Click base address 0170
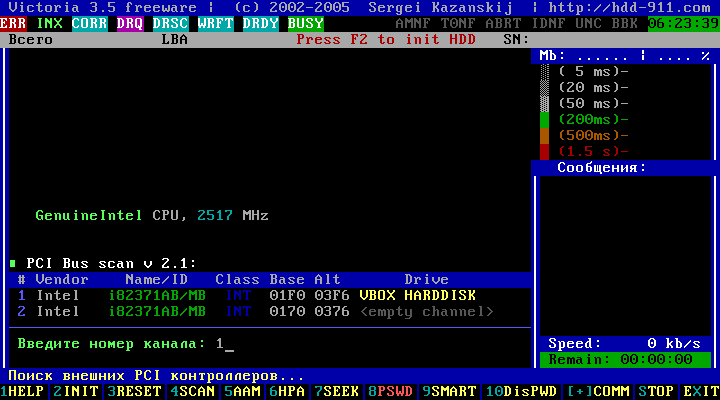The image size is (720, 400). click(x=287, y=312)
